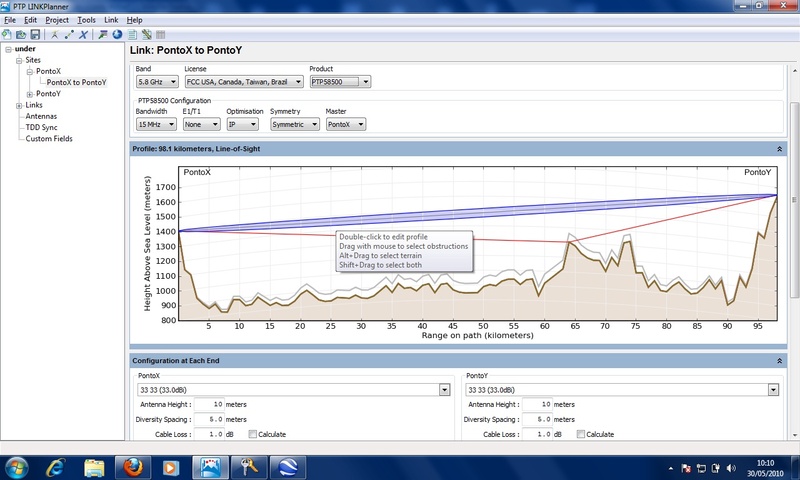Open the Tools menu
Viewport: 800px width, 480px height.
click(87, 19)
